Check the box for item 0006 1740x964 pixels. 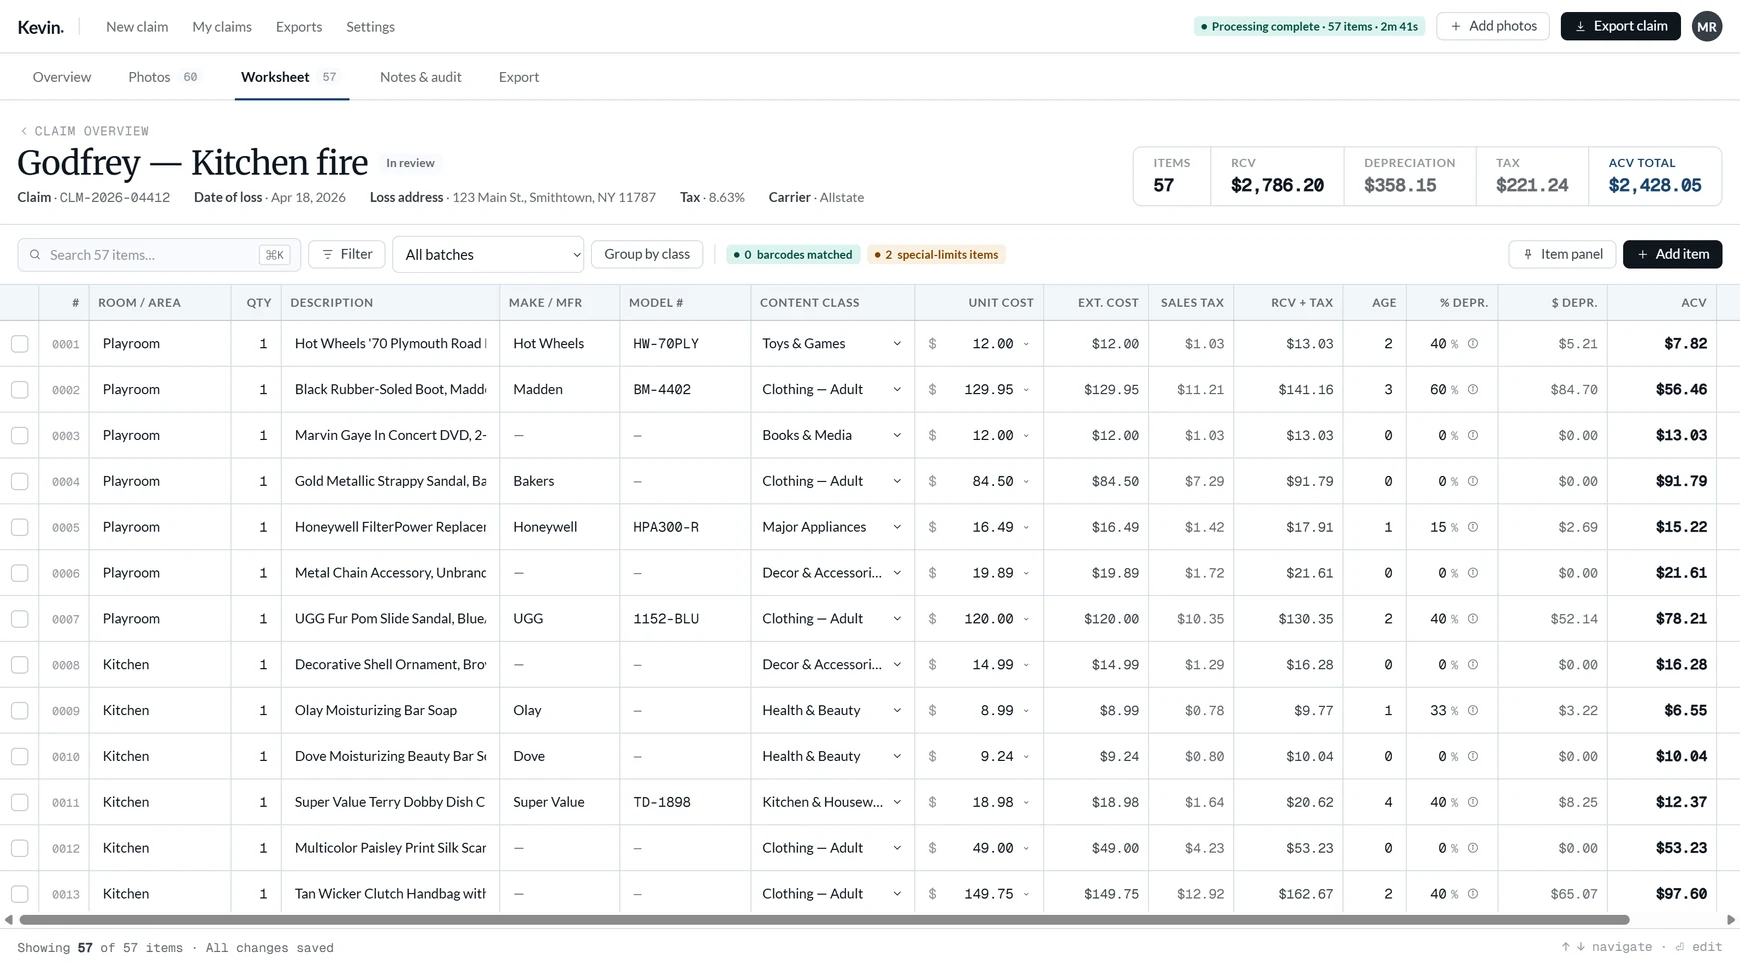[x=20, y=573]
